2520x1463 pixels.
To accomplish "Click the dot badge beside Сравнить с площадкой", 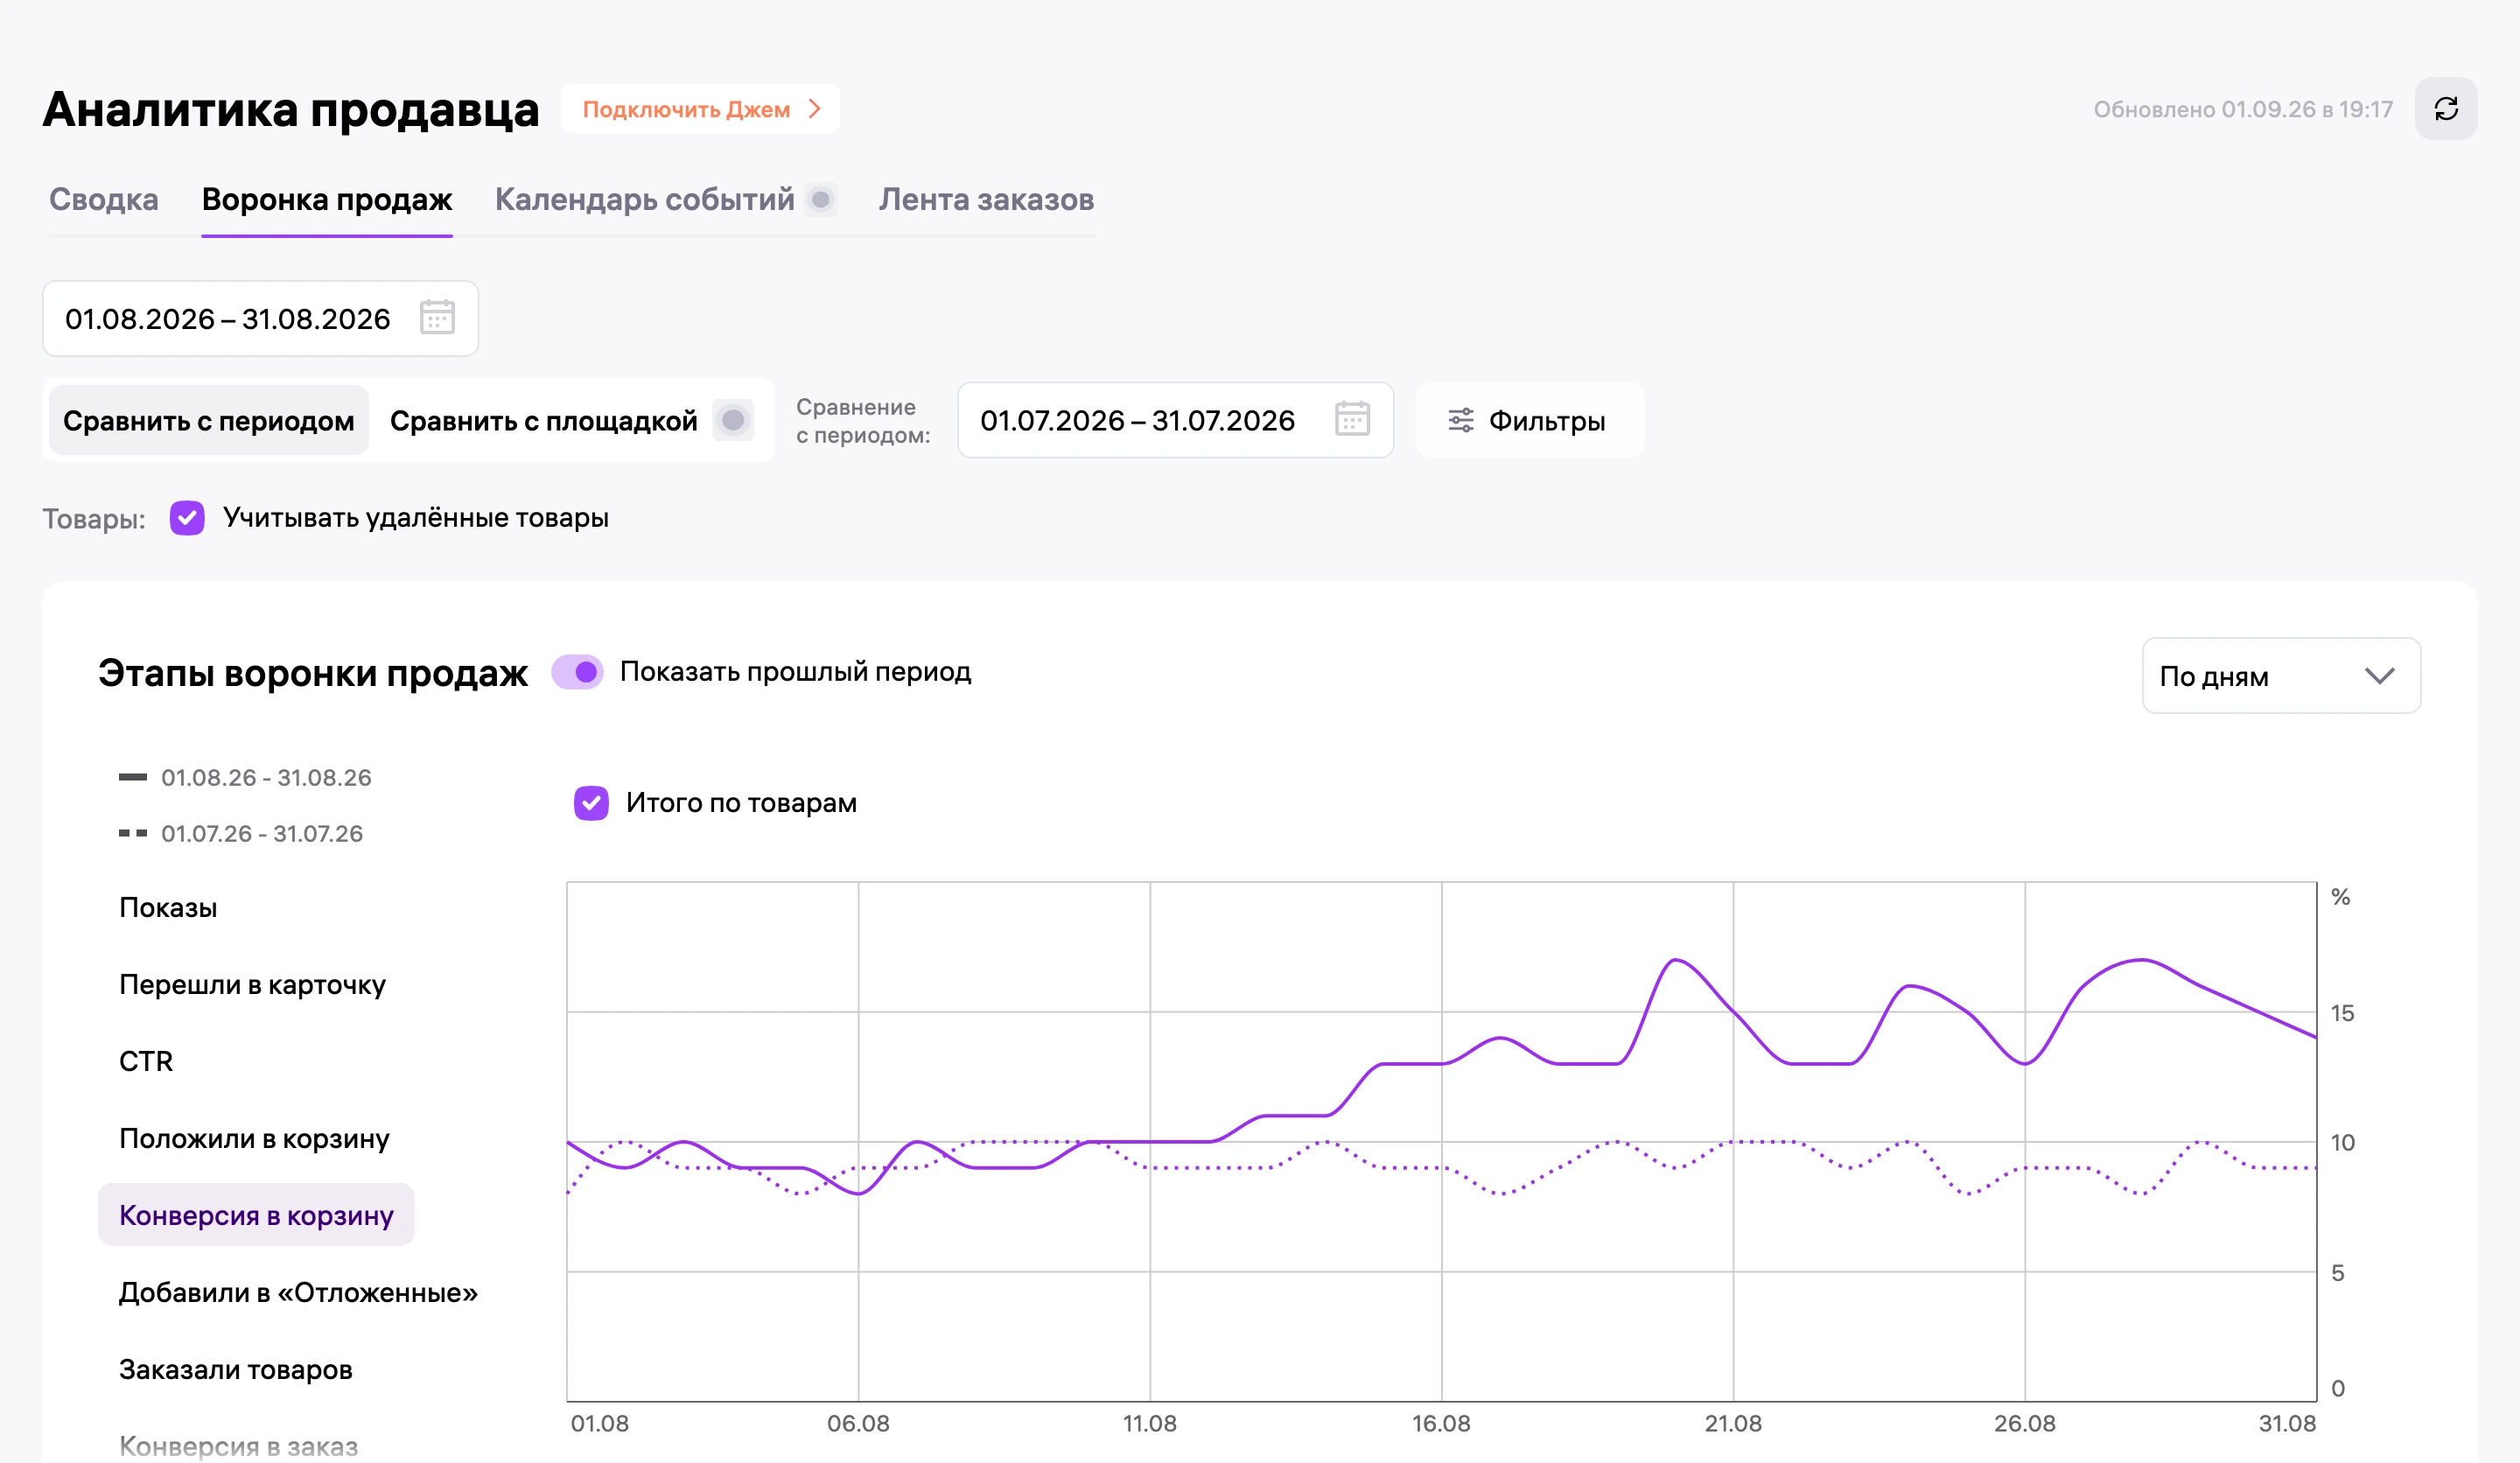I will [x=733, y=420].
